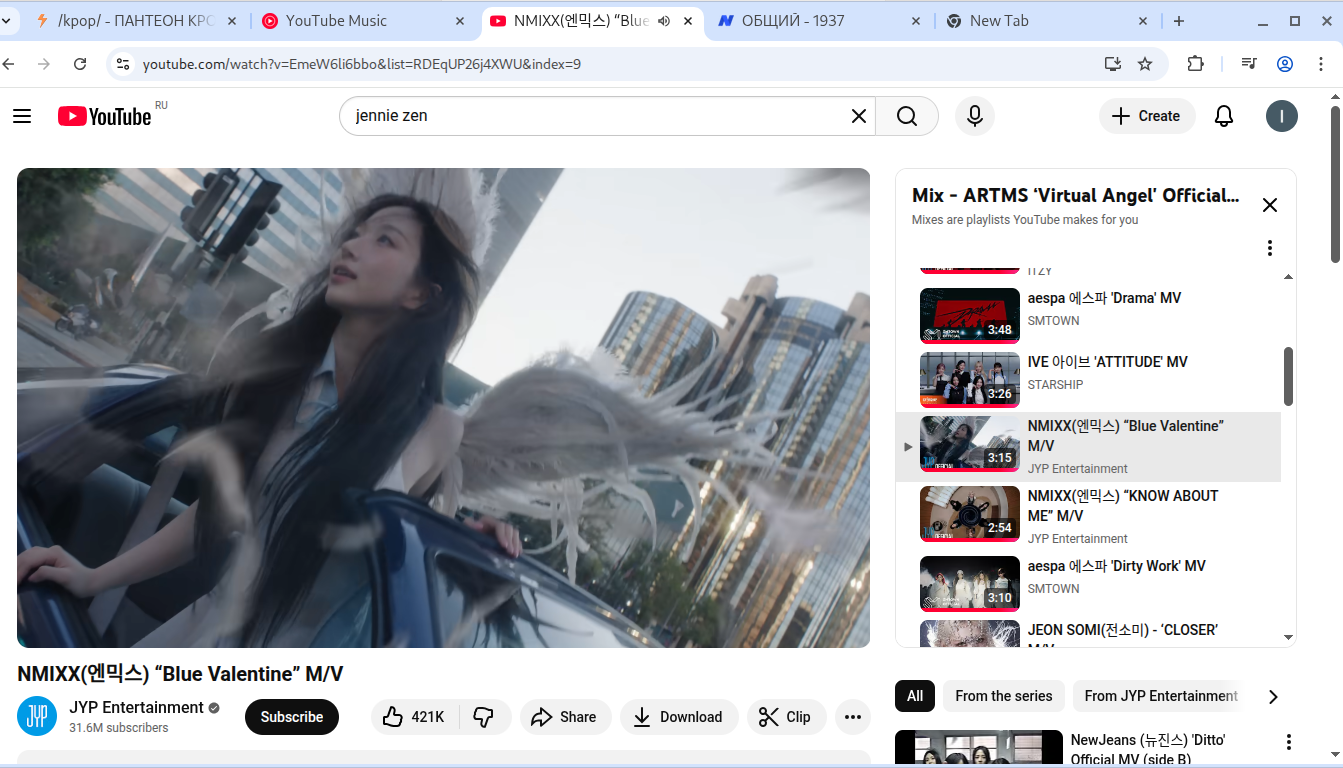Image resolution: width=1343 pixels, height=768 pixels.
Task: Open Mix playlist more options menu
Action: (1270, 248)
